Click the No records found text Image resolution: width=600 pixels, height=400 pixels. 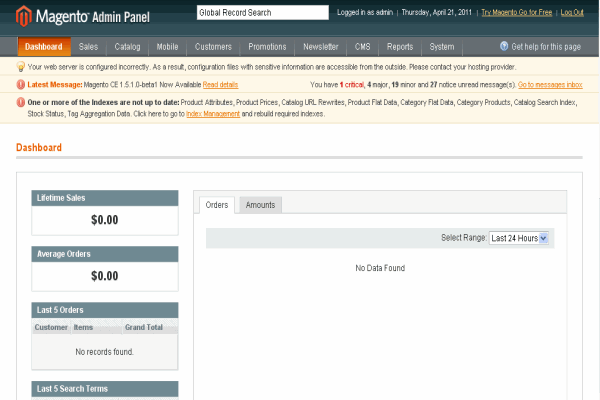coord(104,352)
